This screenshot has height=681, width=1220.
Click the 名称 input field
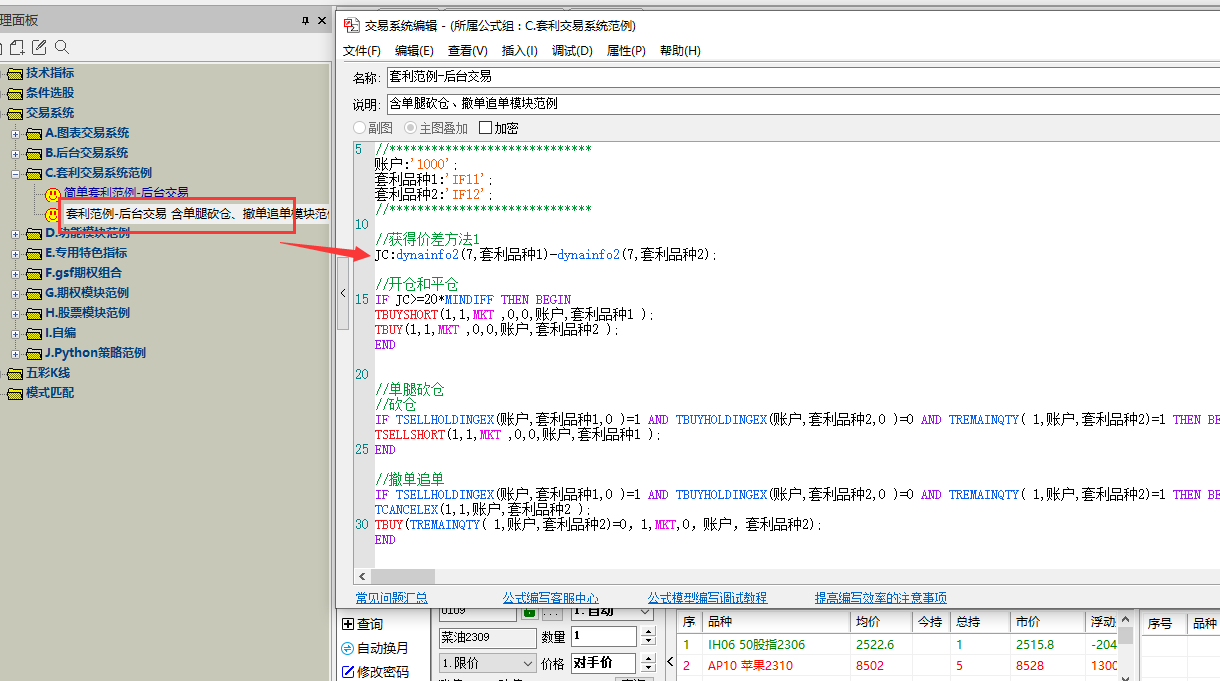[x=803, y=77]
